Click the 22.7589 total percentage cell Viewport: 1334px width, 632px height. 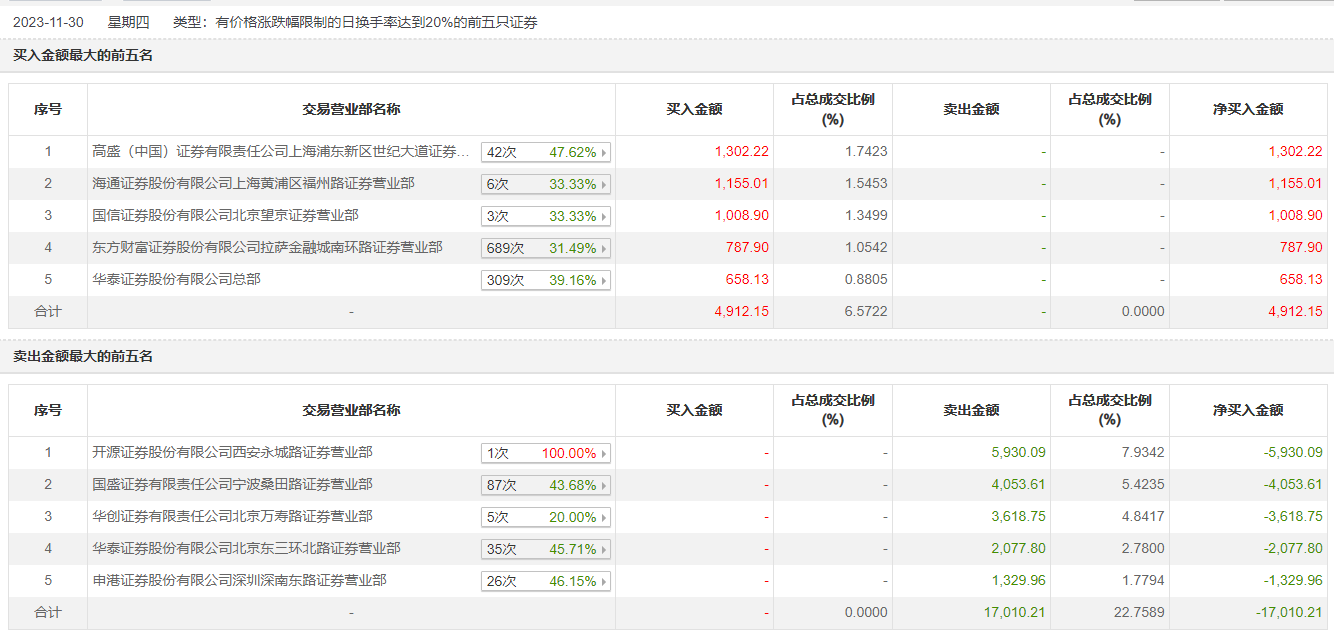pyautogui.click(x=1140, y=613)
